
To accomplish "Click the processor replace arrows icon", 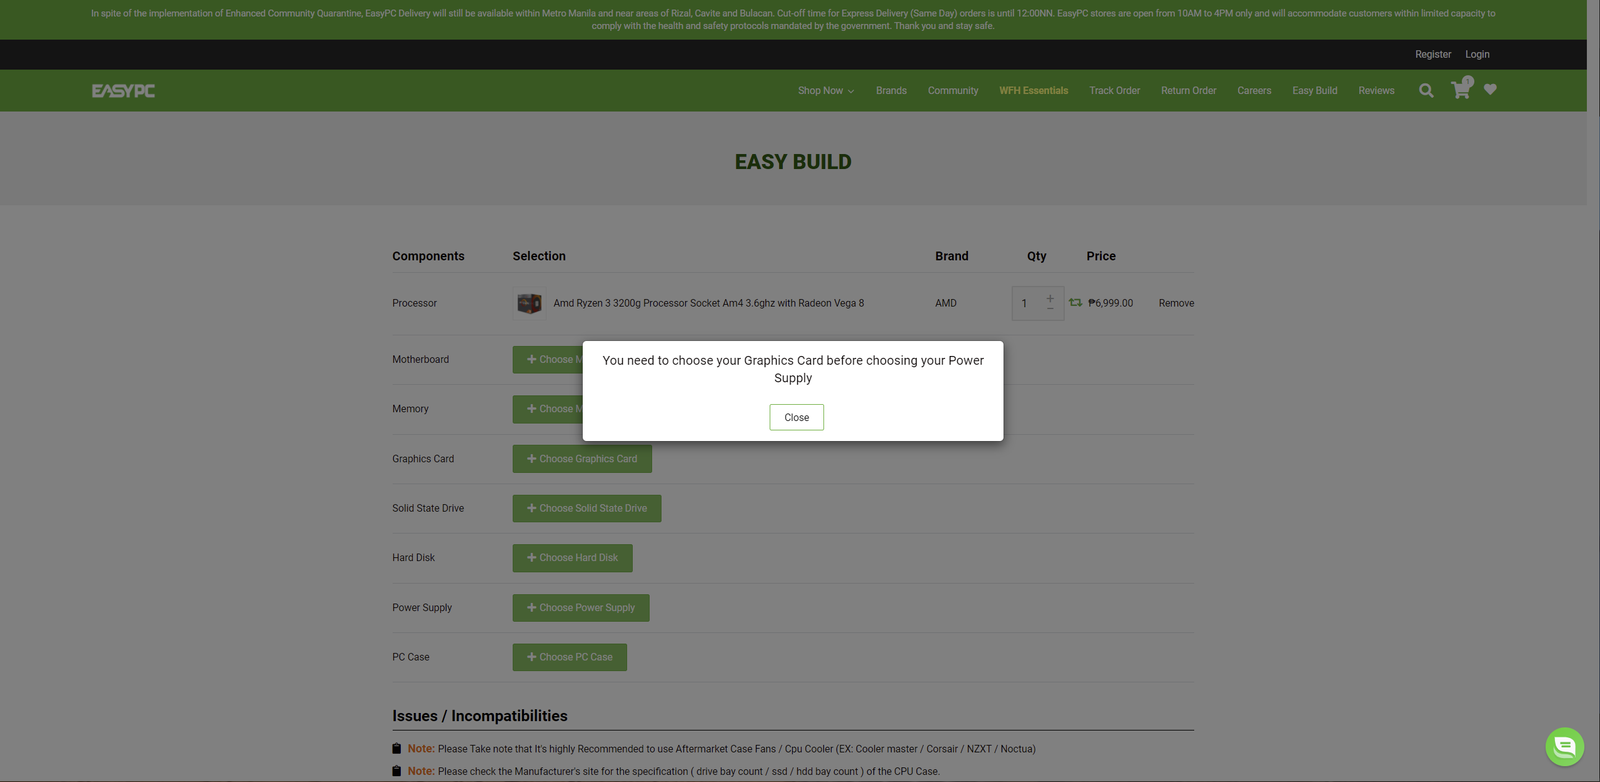I will [x=1075, y=303].
